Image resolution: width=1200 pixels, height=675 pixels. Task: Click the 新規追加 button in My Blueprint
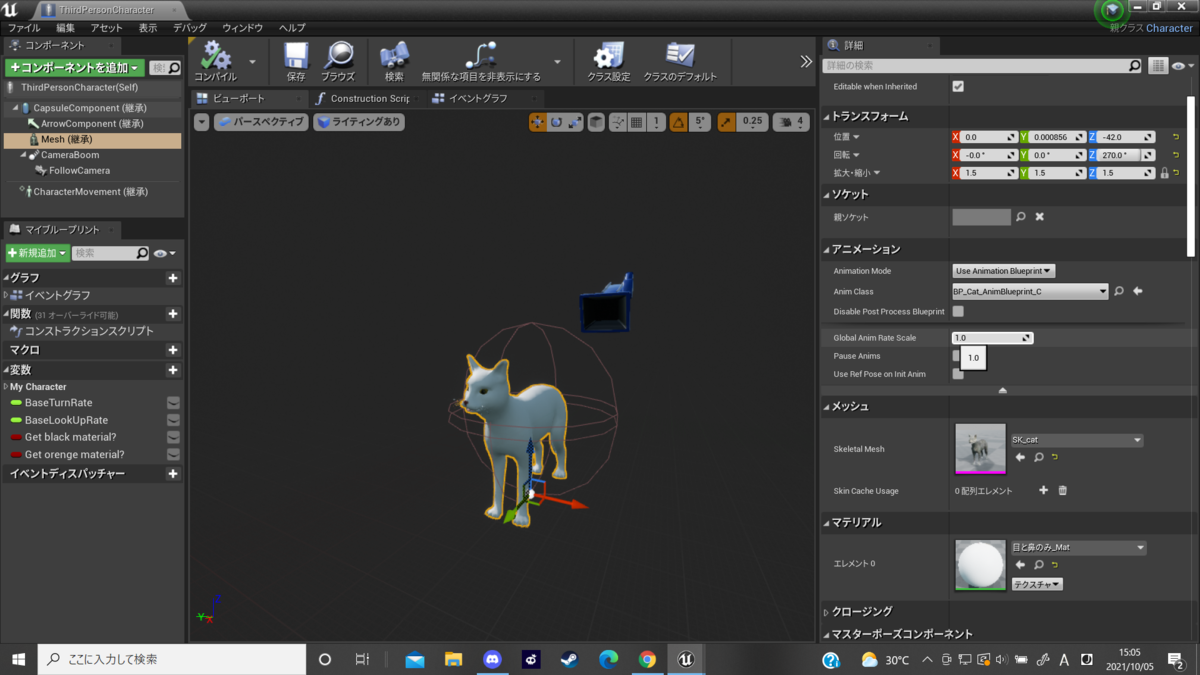click(37, 253)
